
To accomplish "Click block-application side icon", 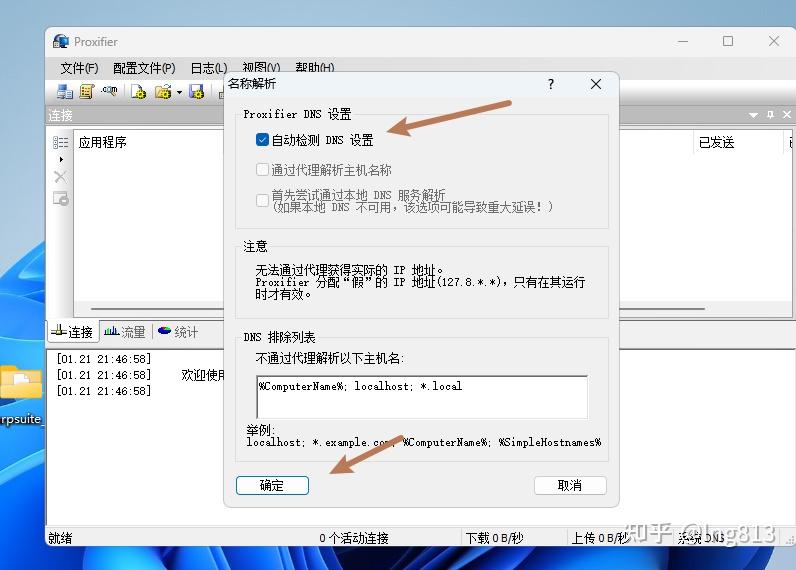I will (x=60, y=198).
